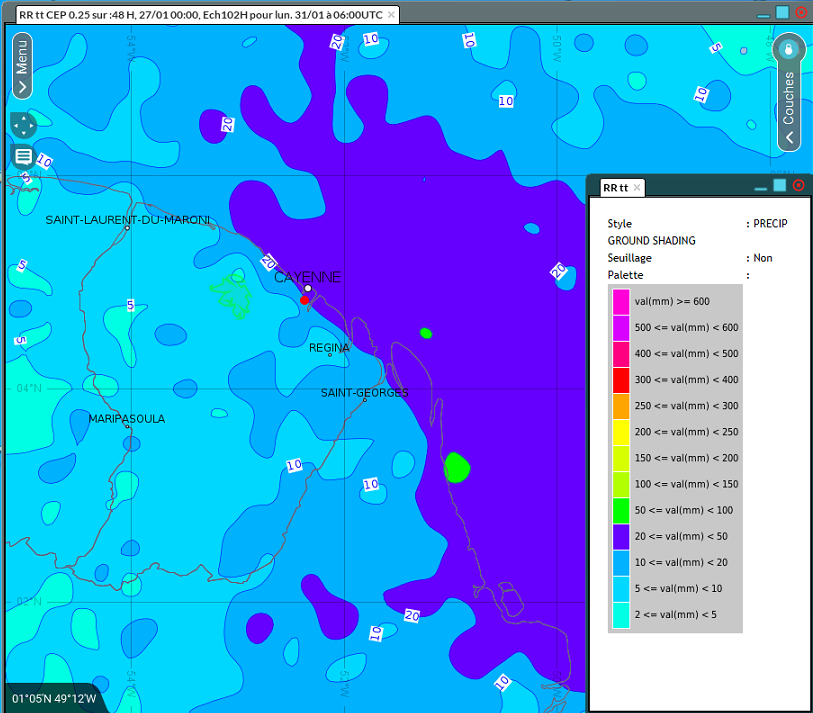
Task: Close the RR tt tab via its x
Action: pyautogui.click(x=637, y=187)
